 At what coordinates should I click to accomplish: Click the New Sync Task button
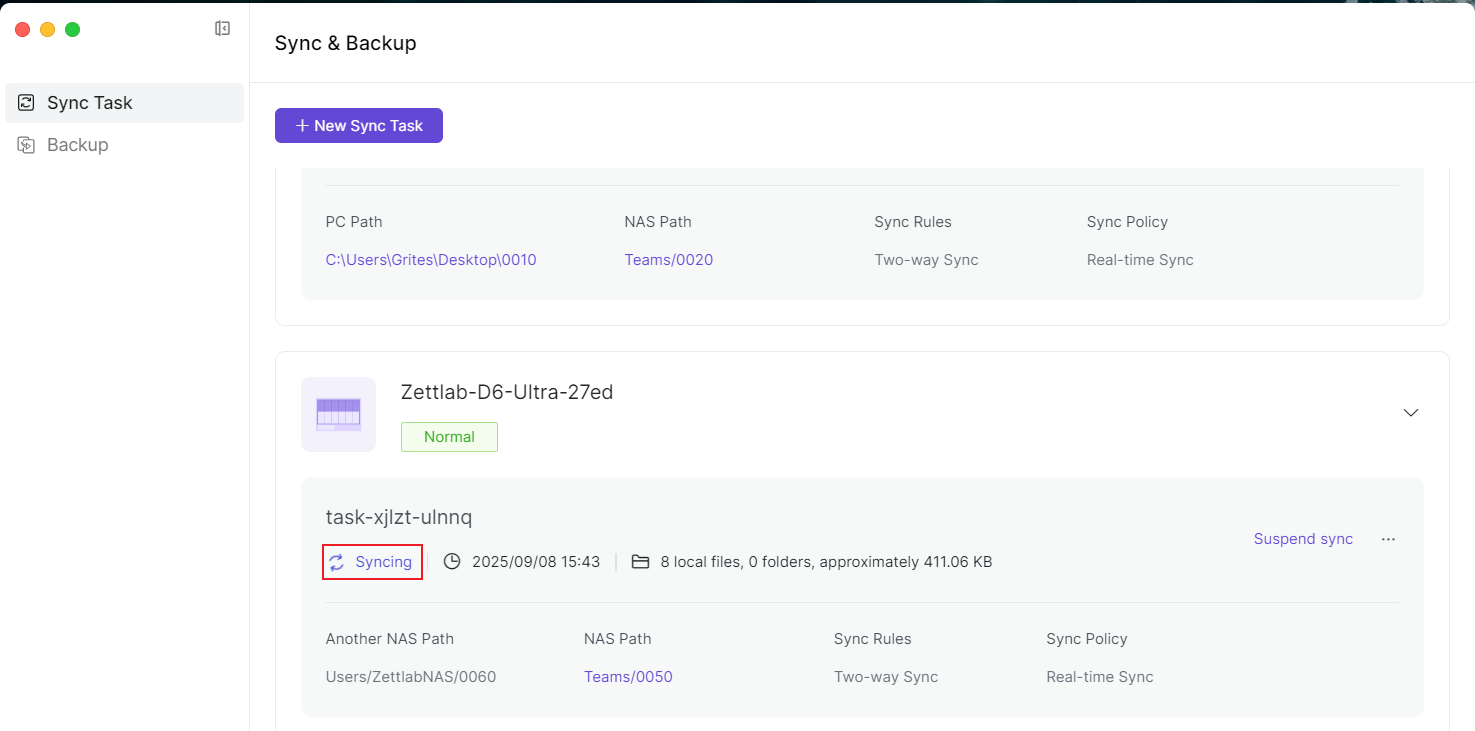coord(359,126)
